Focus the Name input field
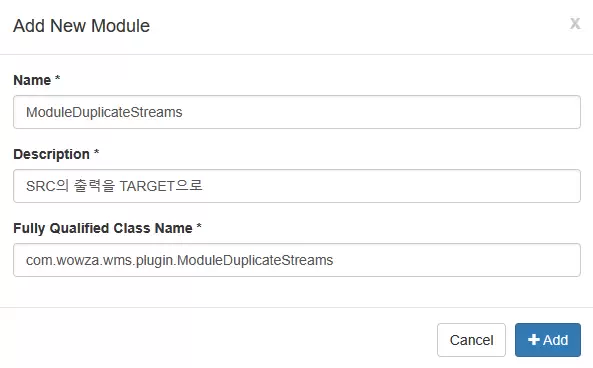Viewport: 593px width, 368px height. 297,112
